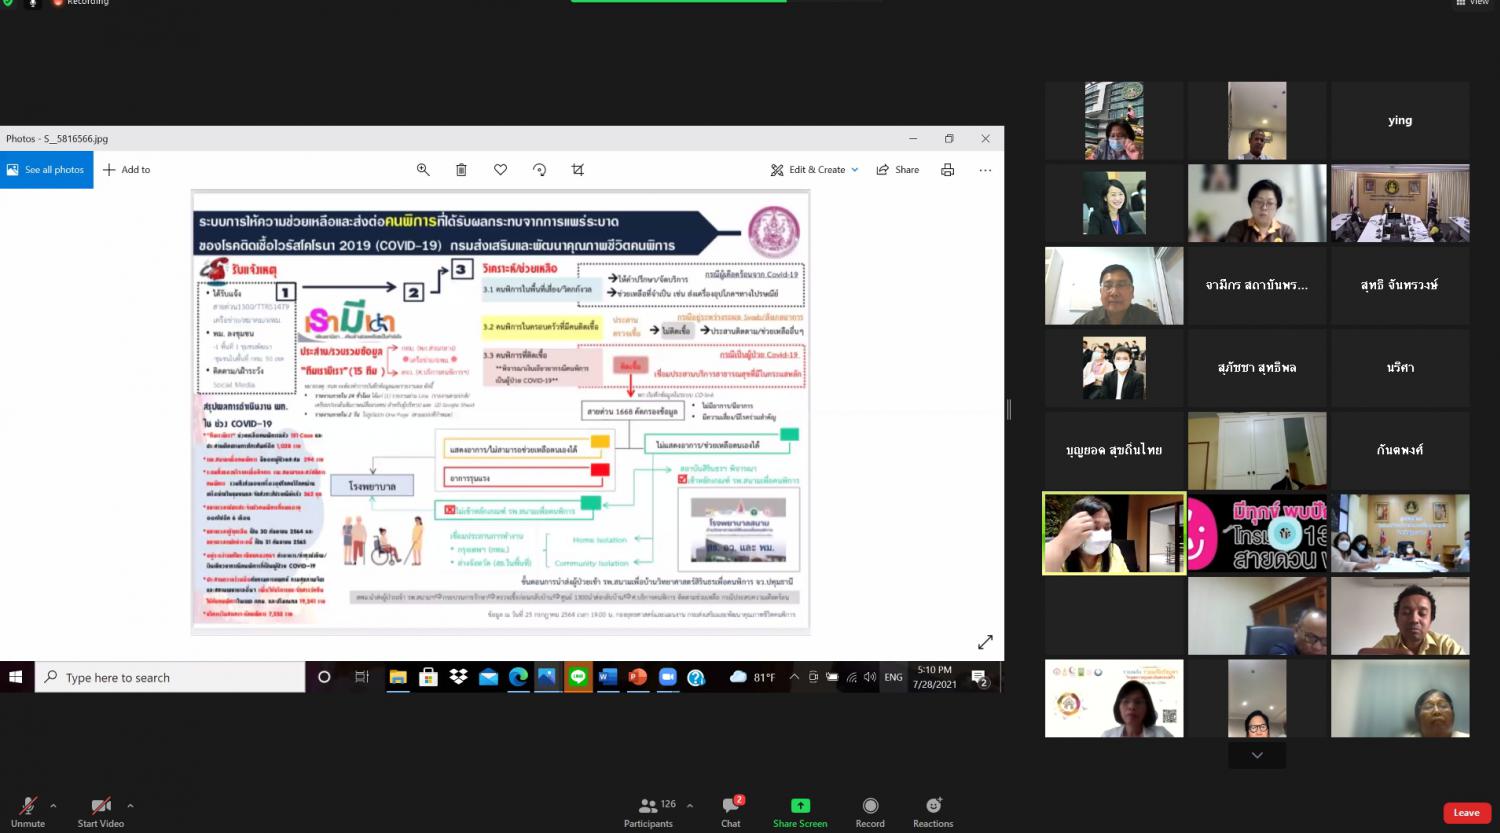The image size is (1500, 833).
Task: Open Dropbox from the taskbar
Action: 458,677
